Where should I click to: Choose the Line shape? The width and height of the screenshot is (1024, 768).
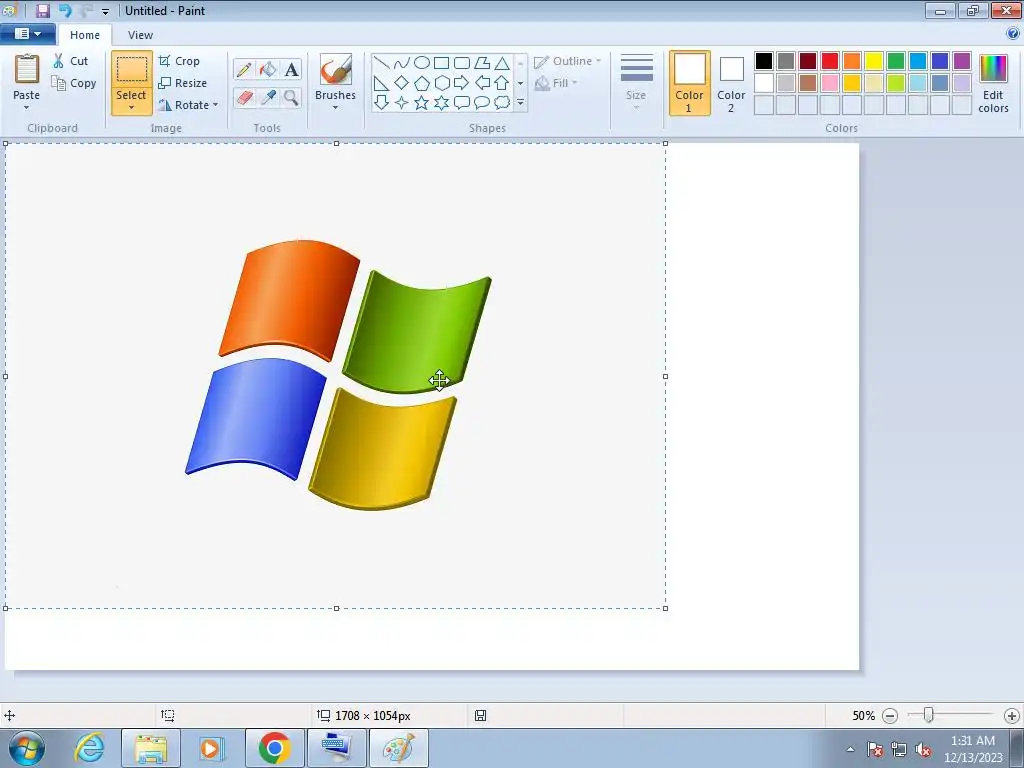pos(381,63)
